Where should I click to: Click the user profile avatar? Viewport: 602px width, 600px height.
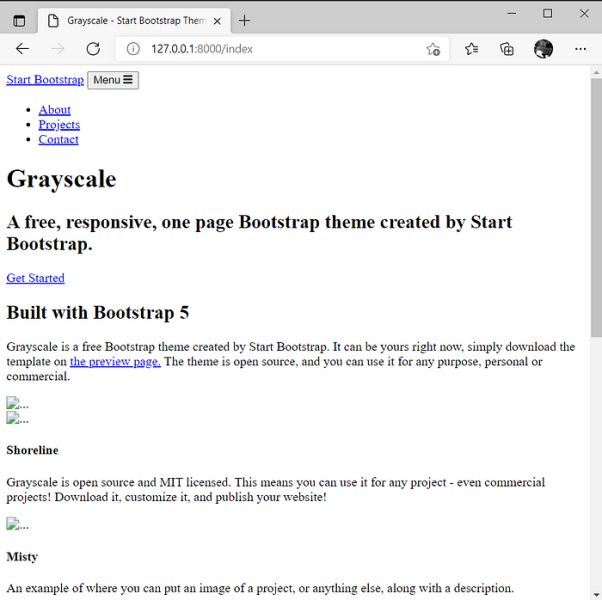(x=543, y=49)
